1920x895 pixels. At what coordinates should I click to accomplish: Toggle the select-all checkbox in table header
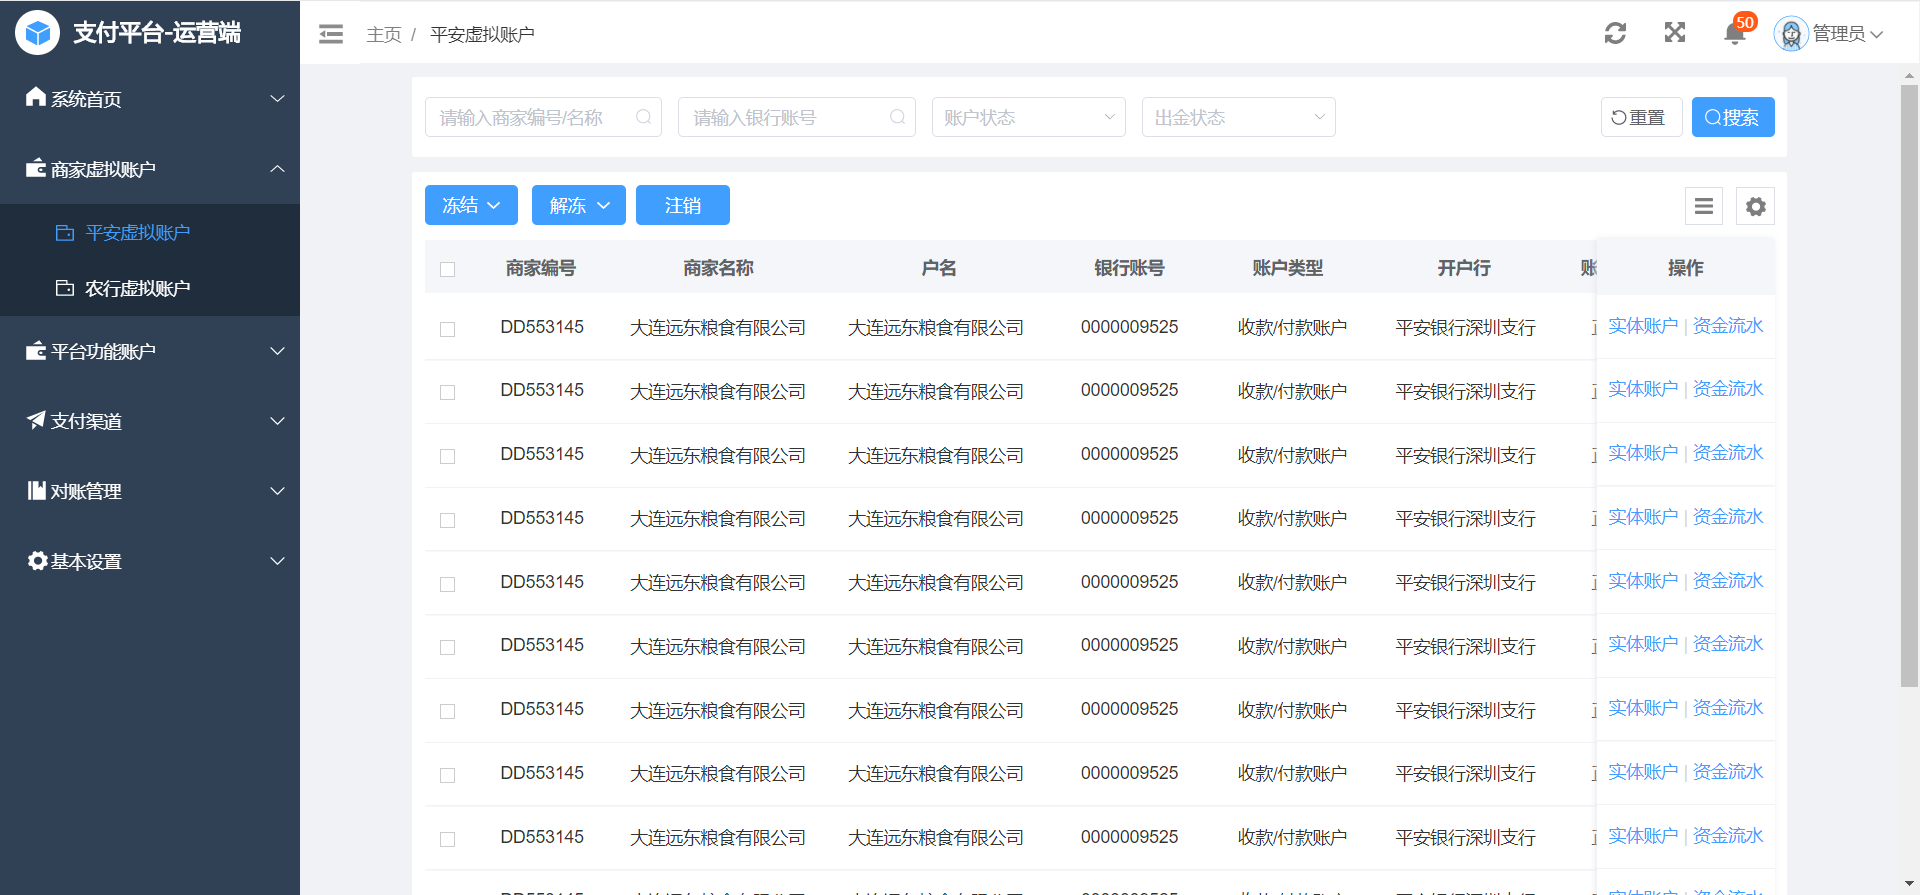coord(447,269)
